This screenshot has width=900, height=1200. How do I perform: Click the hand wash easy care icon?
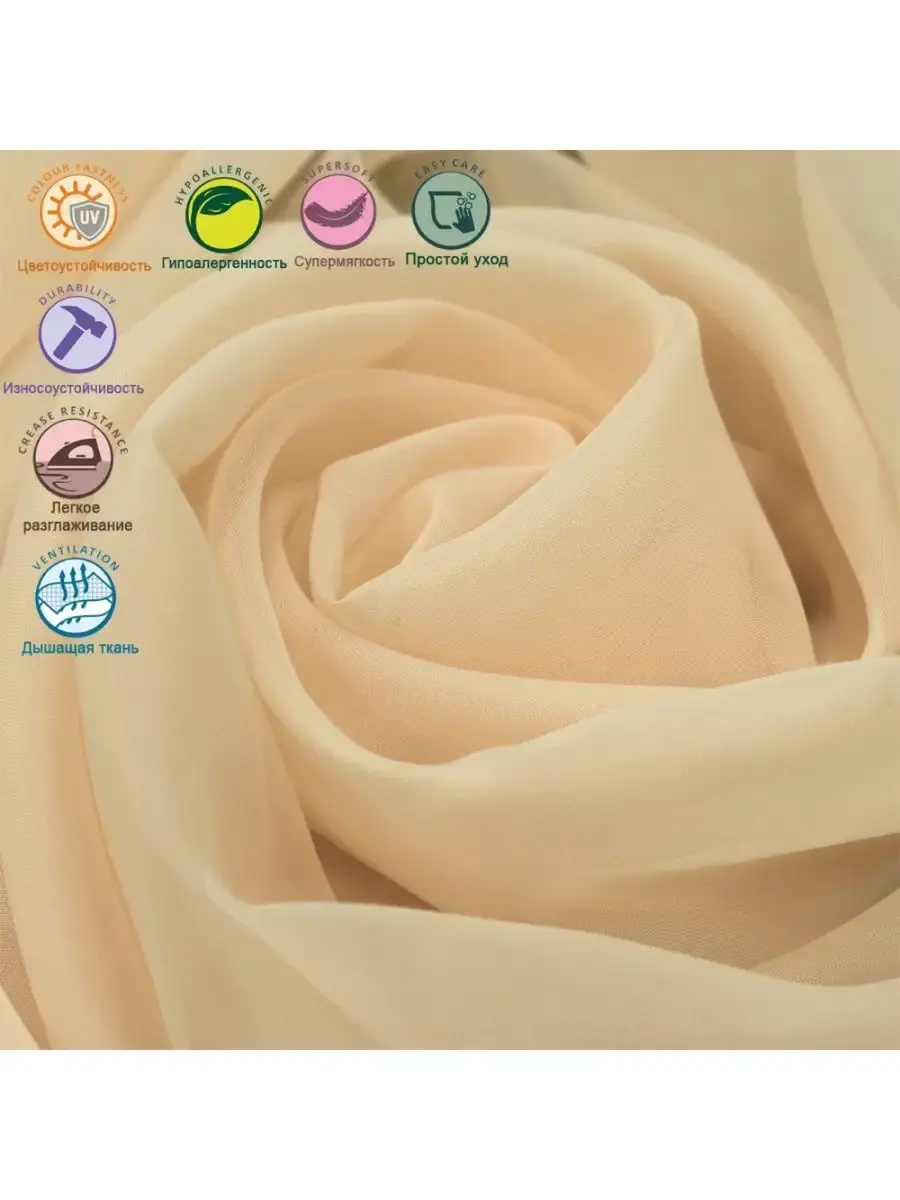pos(452,213)
